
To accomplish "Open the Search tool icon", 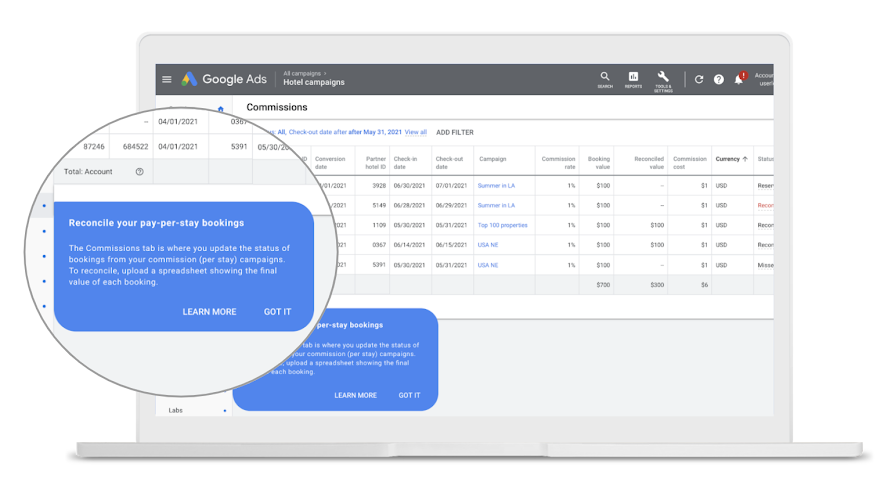I will (604, 79).
